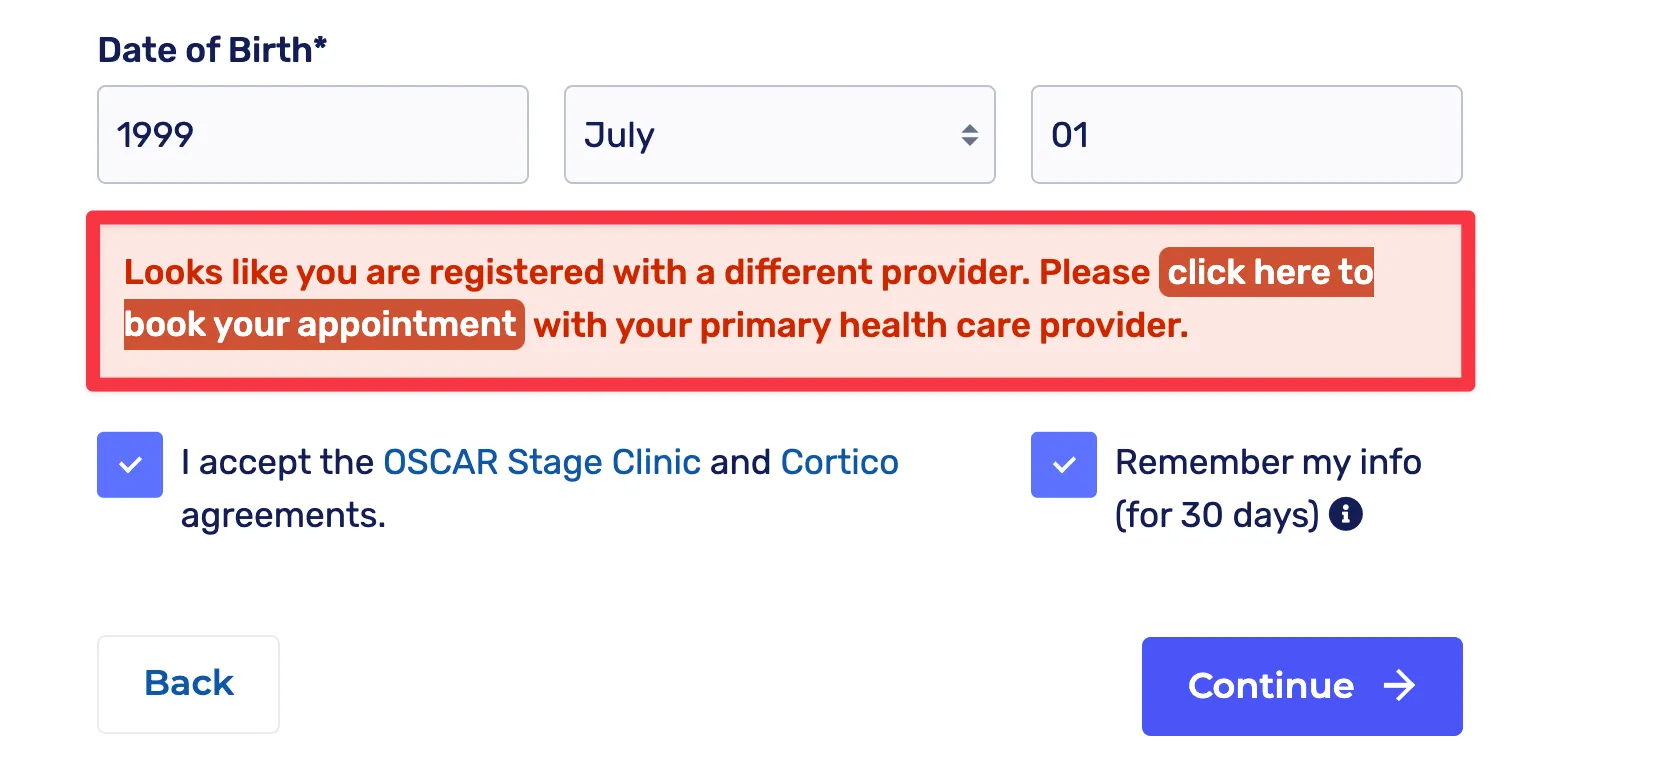Click the word 'agreements.' below the checkbox label
Viewport: 1669px width, 784px height.
pyautogui.click(x=283, y=515)
